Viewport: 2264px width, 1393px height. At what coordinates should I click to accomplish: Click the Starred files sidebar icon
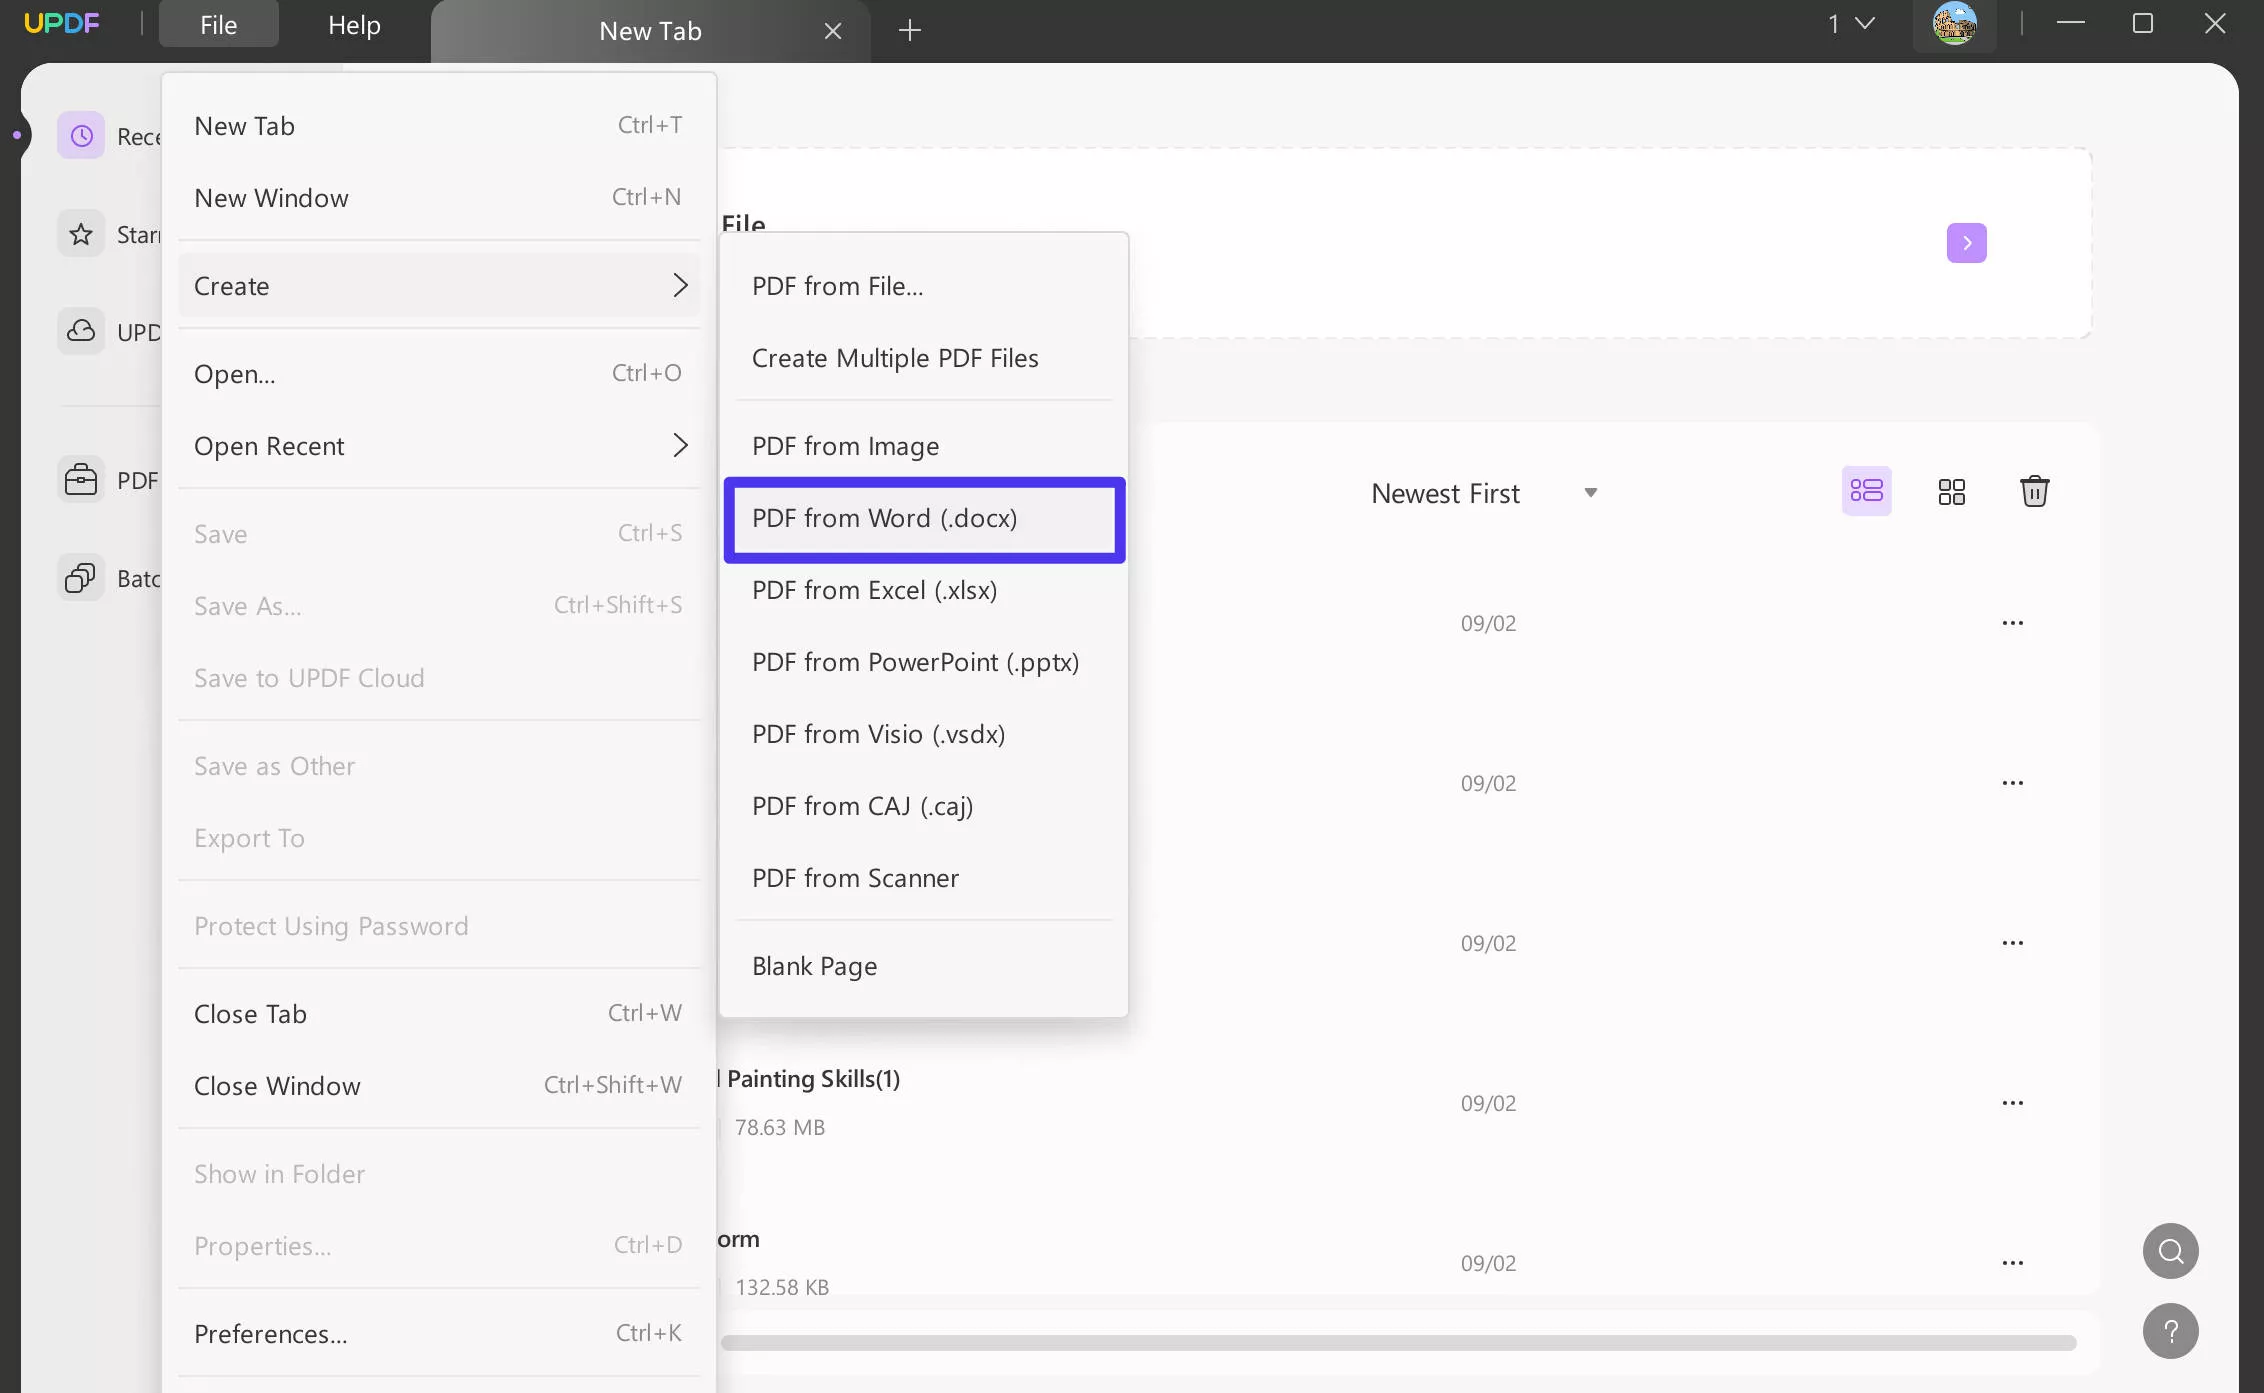[81, 233]
